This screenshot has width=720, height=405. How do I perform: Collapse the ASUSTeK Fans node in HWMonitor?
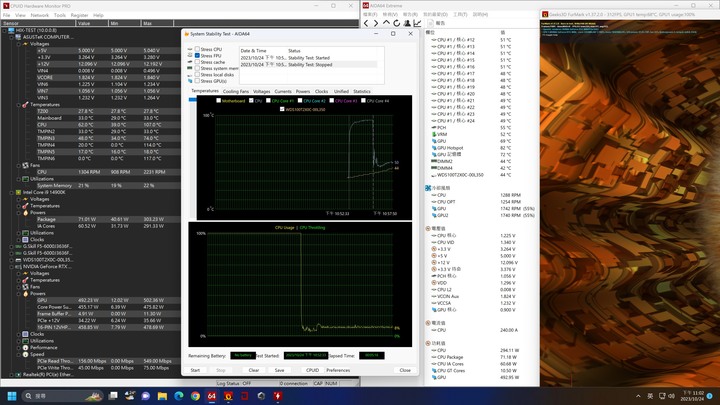18,165
